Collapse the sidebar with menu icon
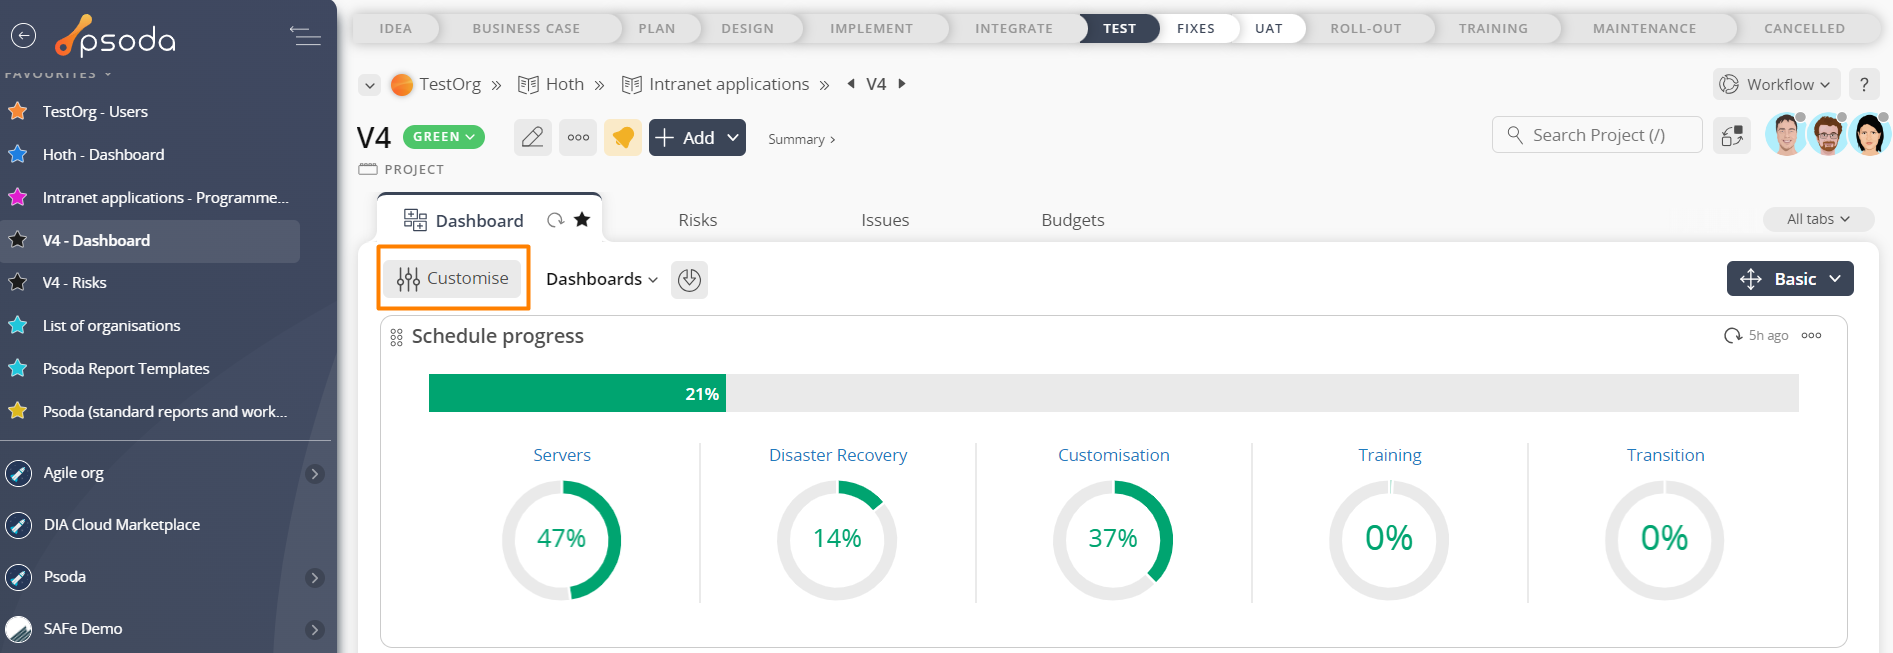 [305, 36]
